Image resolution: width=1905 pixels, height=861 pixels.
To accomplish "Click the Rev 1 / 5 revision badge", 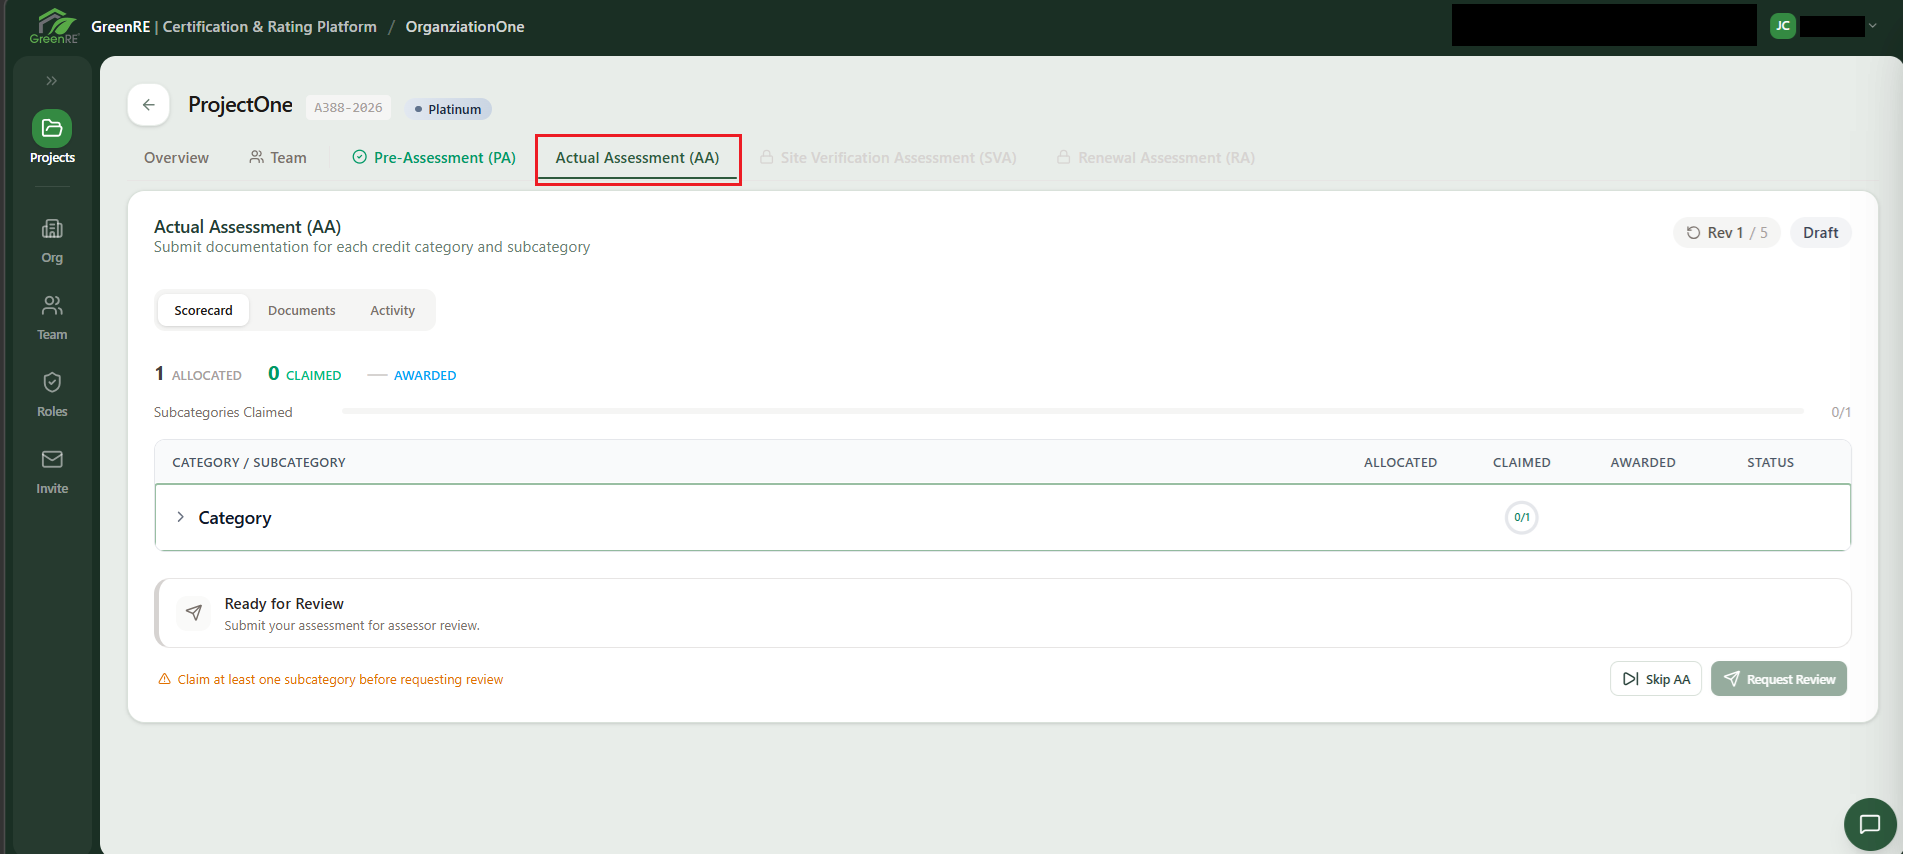I will point(1727,233).
